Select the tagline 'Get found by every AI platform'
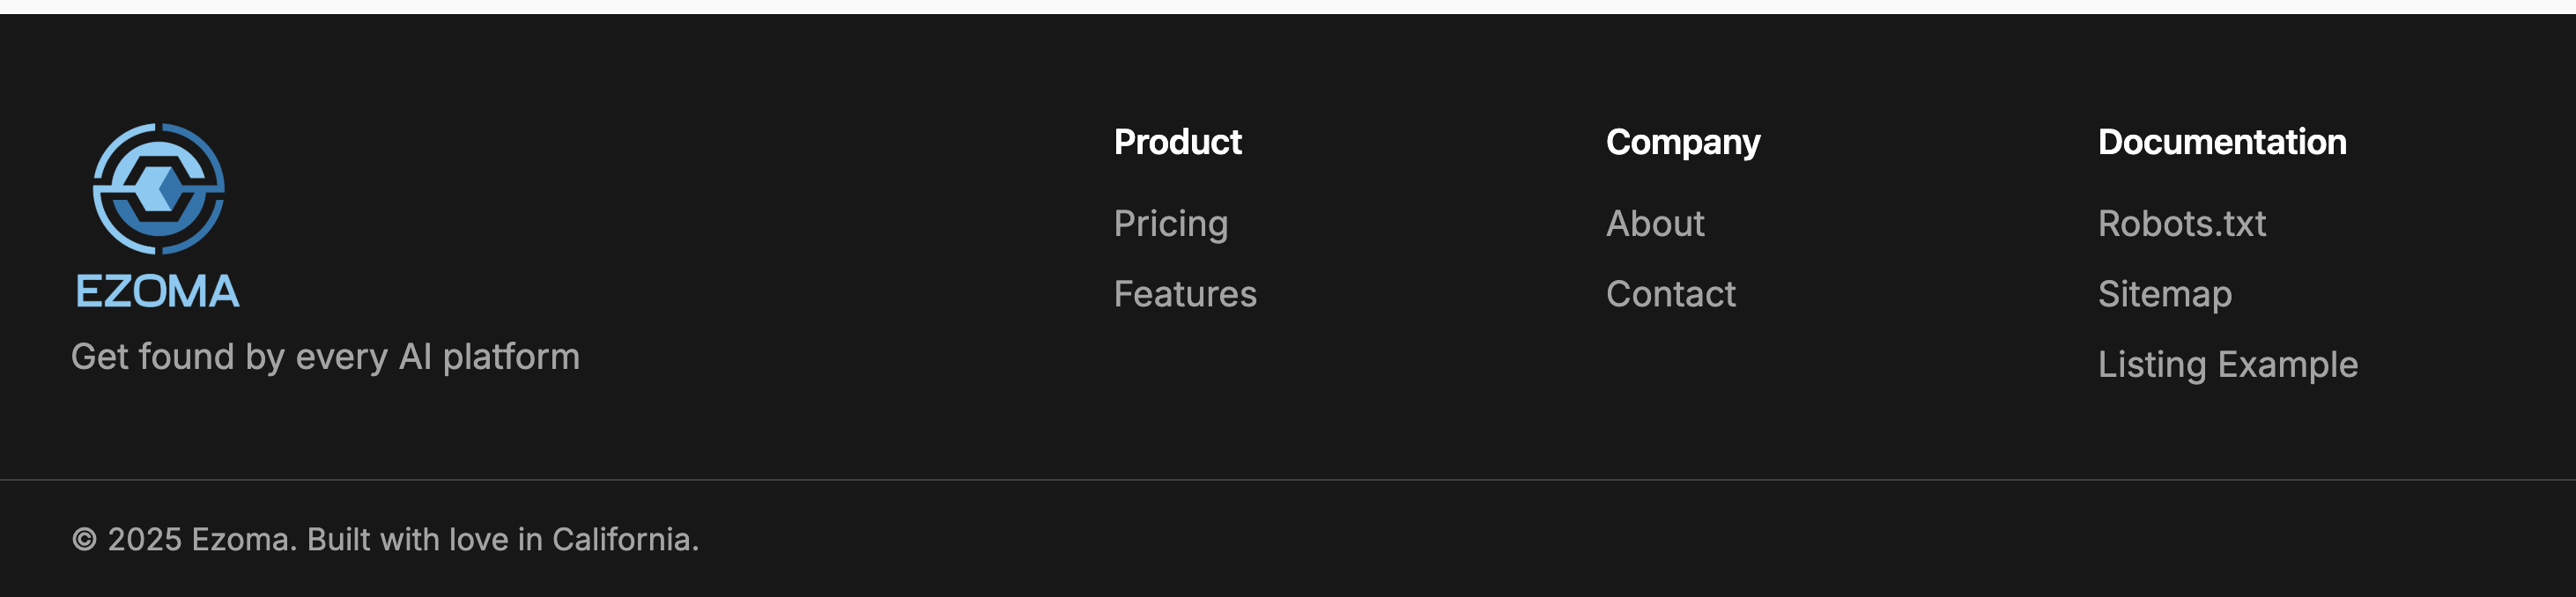Image resolution: width=2576 pixels, height=597 pixels. point(327,355)
